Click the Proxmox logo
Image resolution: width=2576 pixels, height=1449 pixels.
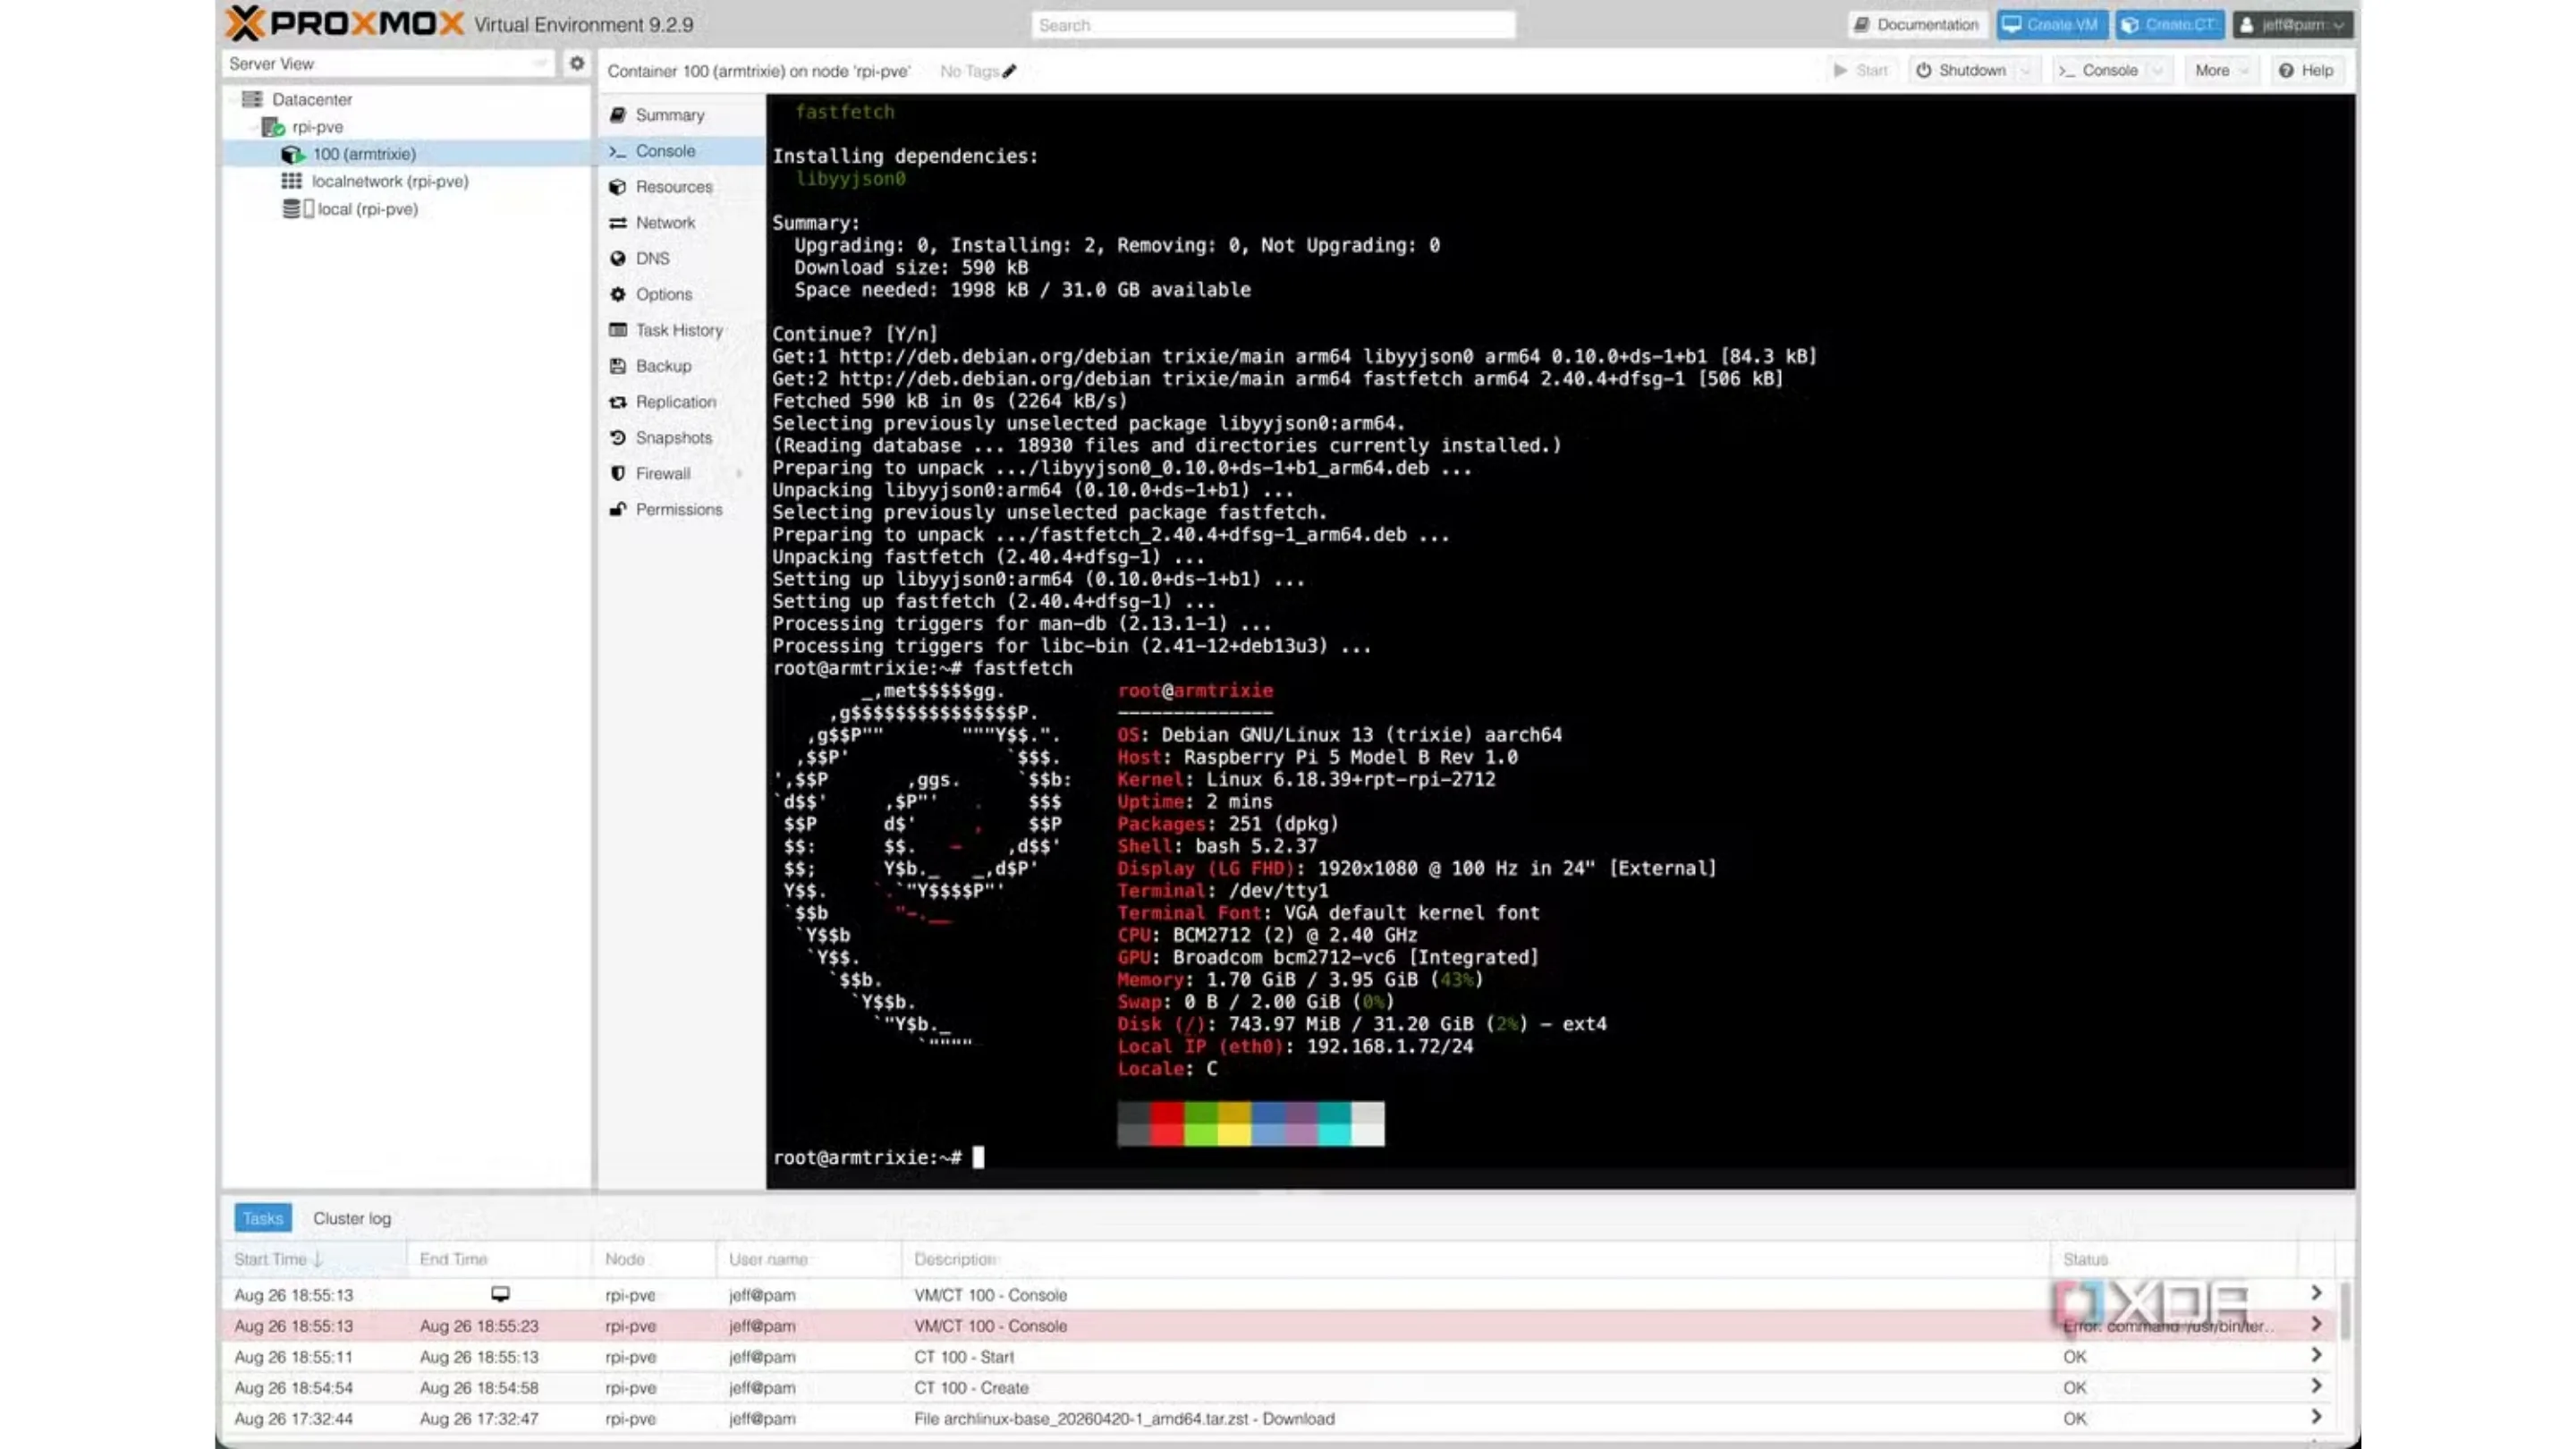[x=345, y=23]
